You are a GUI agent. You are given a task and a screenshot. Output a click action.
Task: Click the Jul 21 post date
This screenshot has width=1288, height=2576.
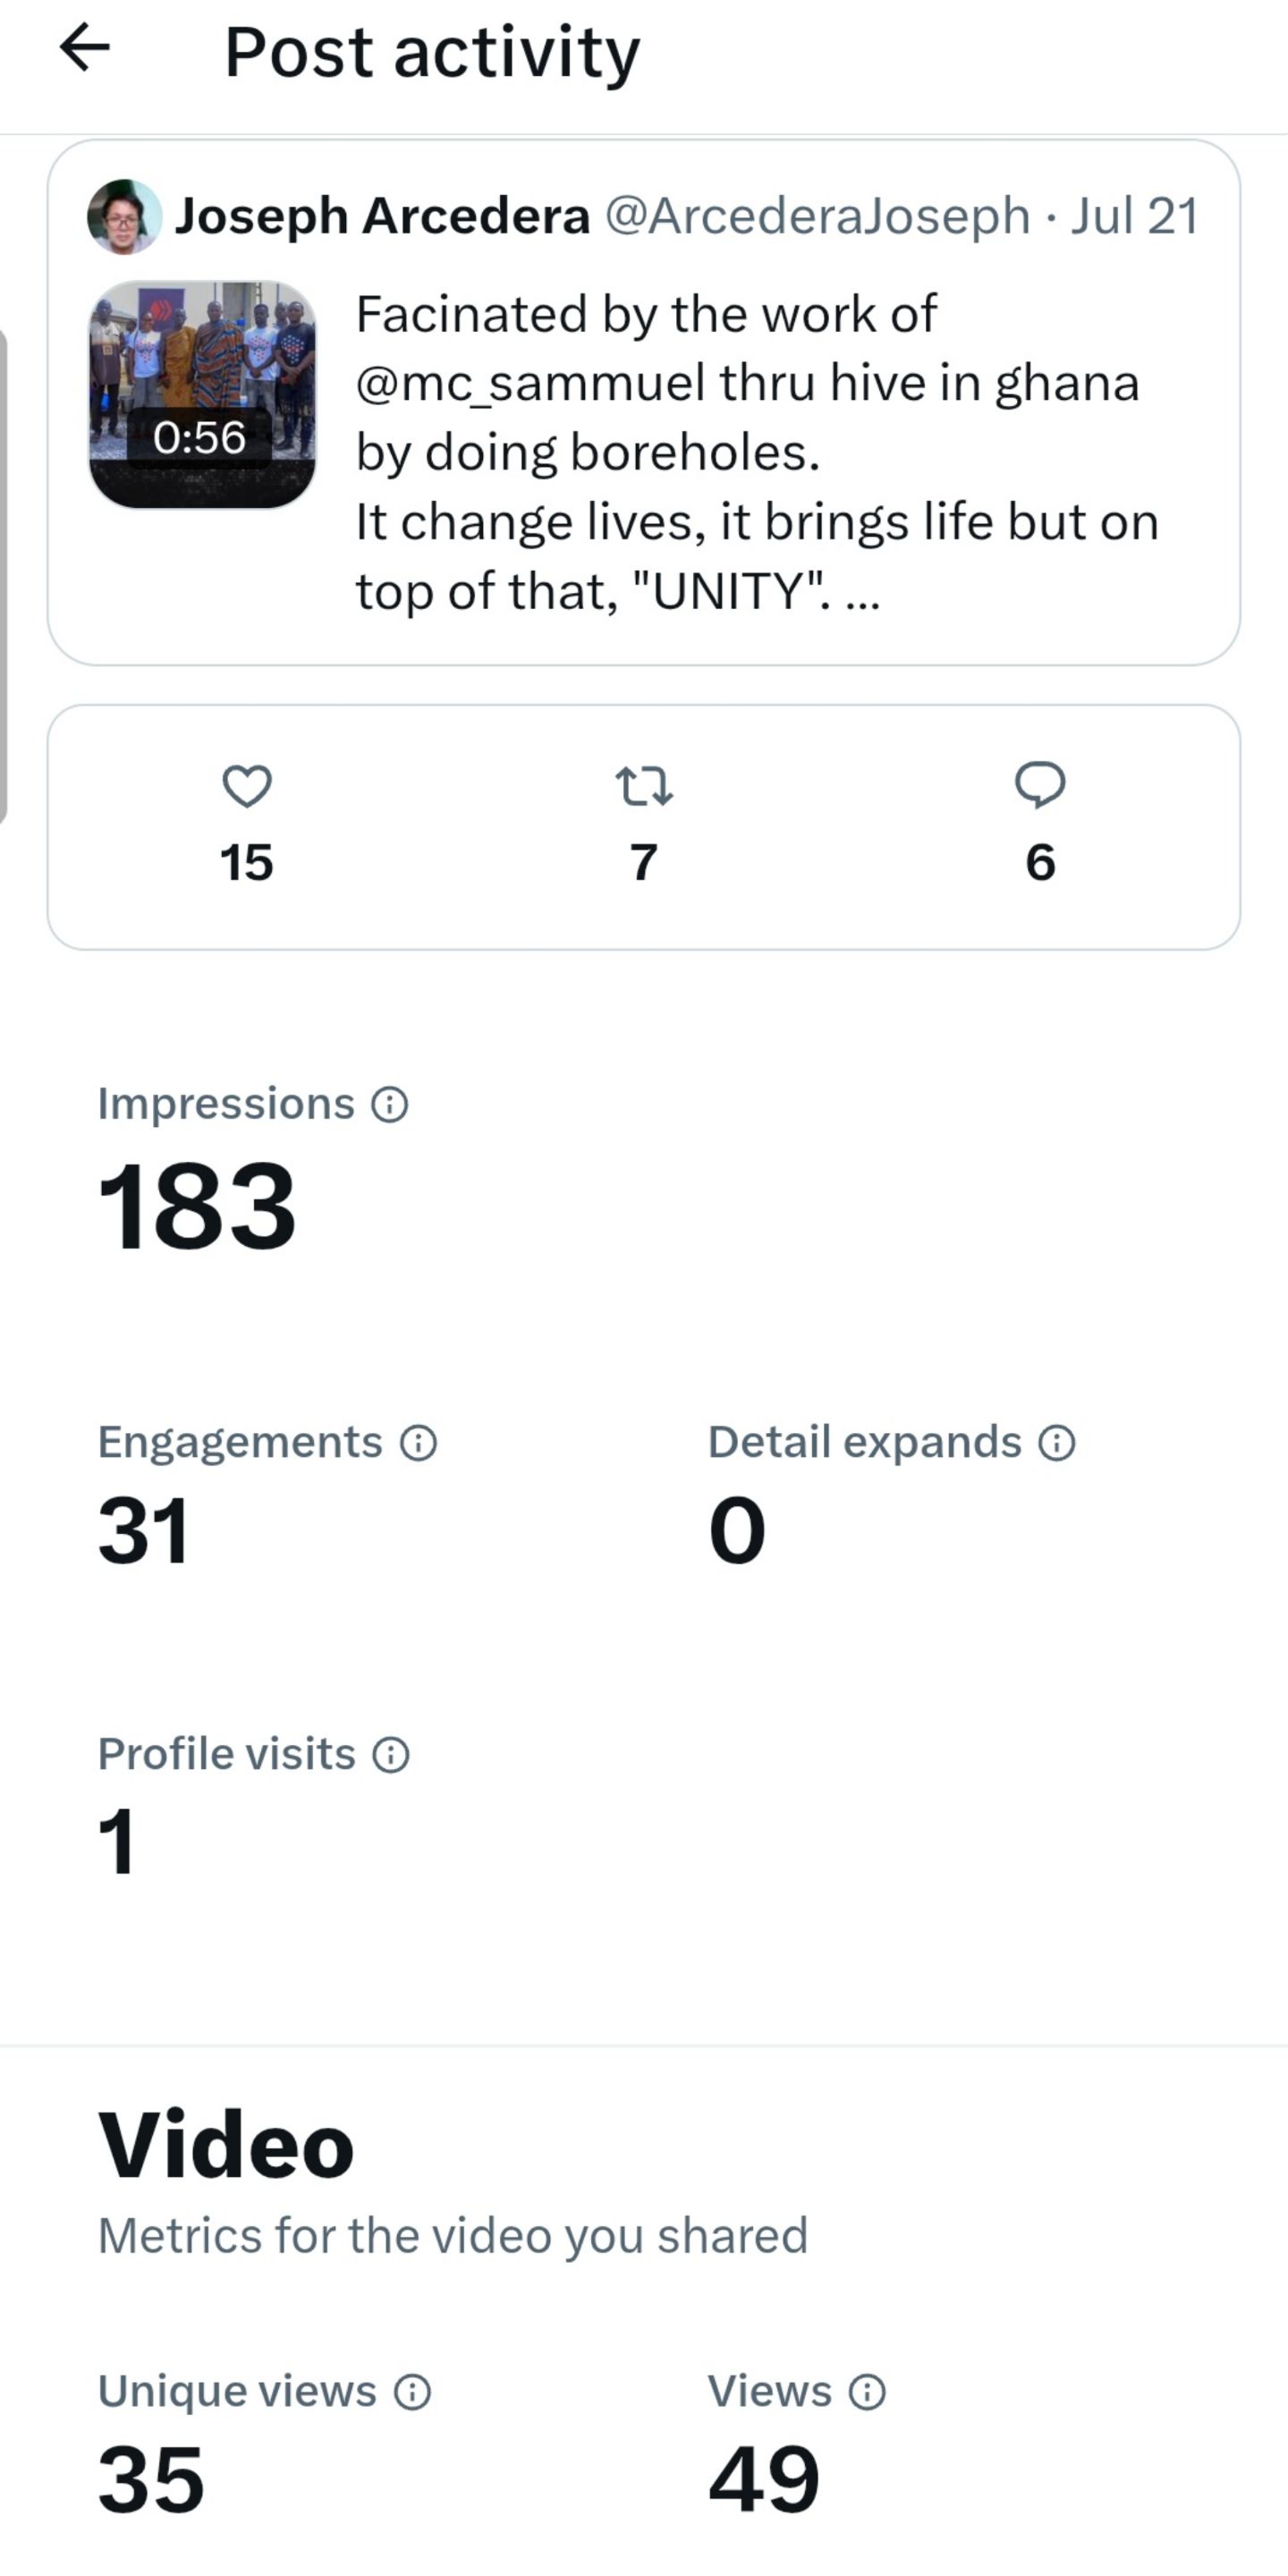pos(1135,216)
